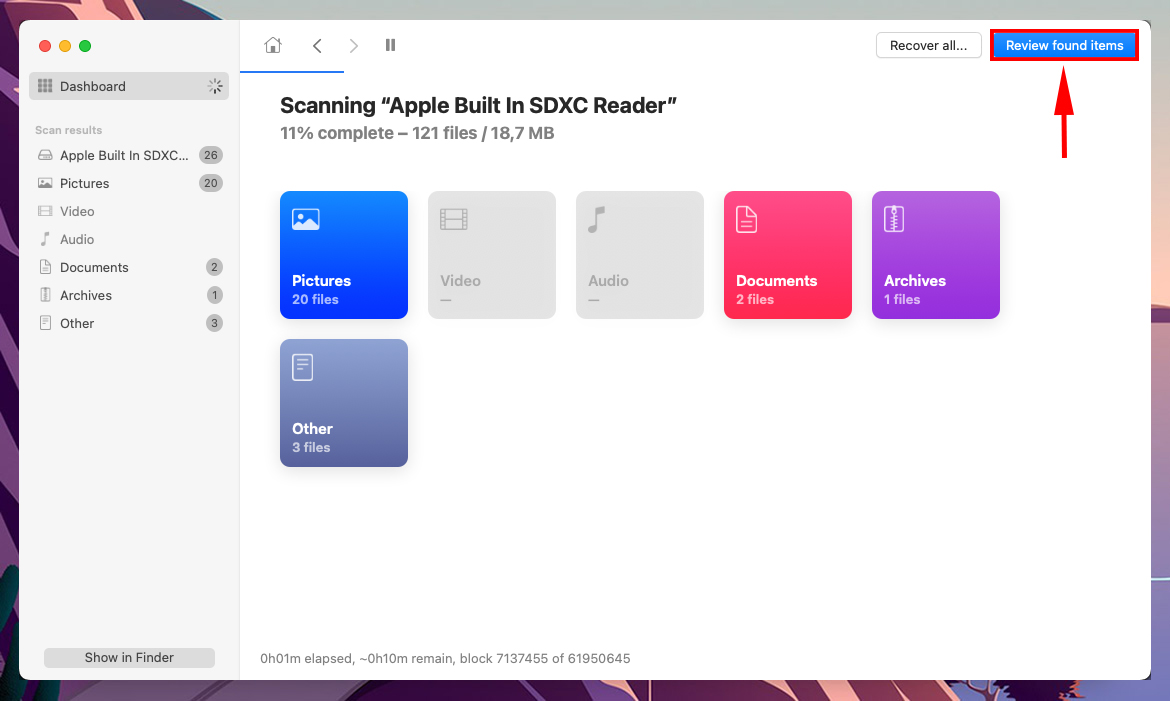Image resolution: width=1170 pixels, height=701 pixels.
Task: Click the elapsed time status line
Action: (445, 658)
